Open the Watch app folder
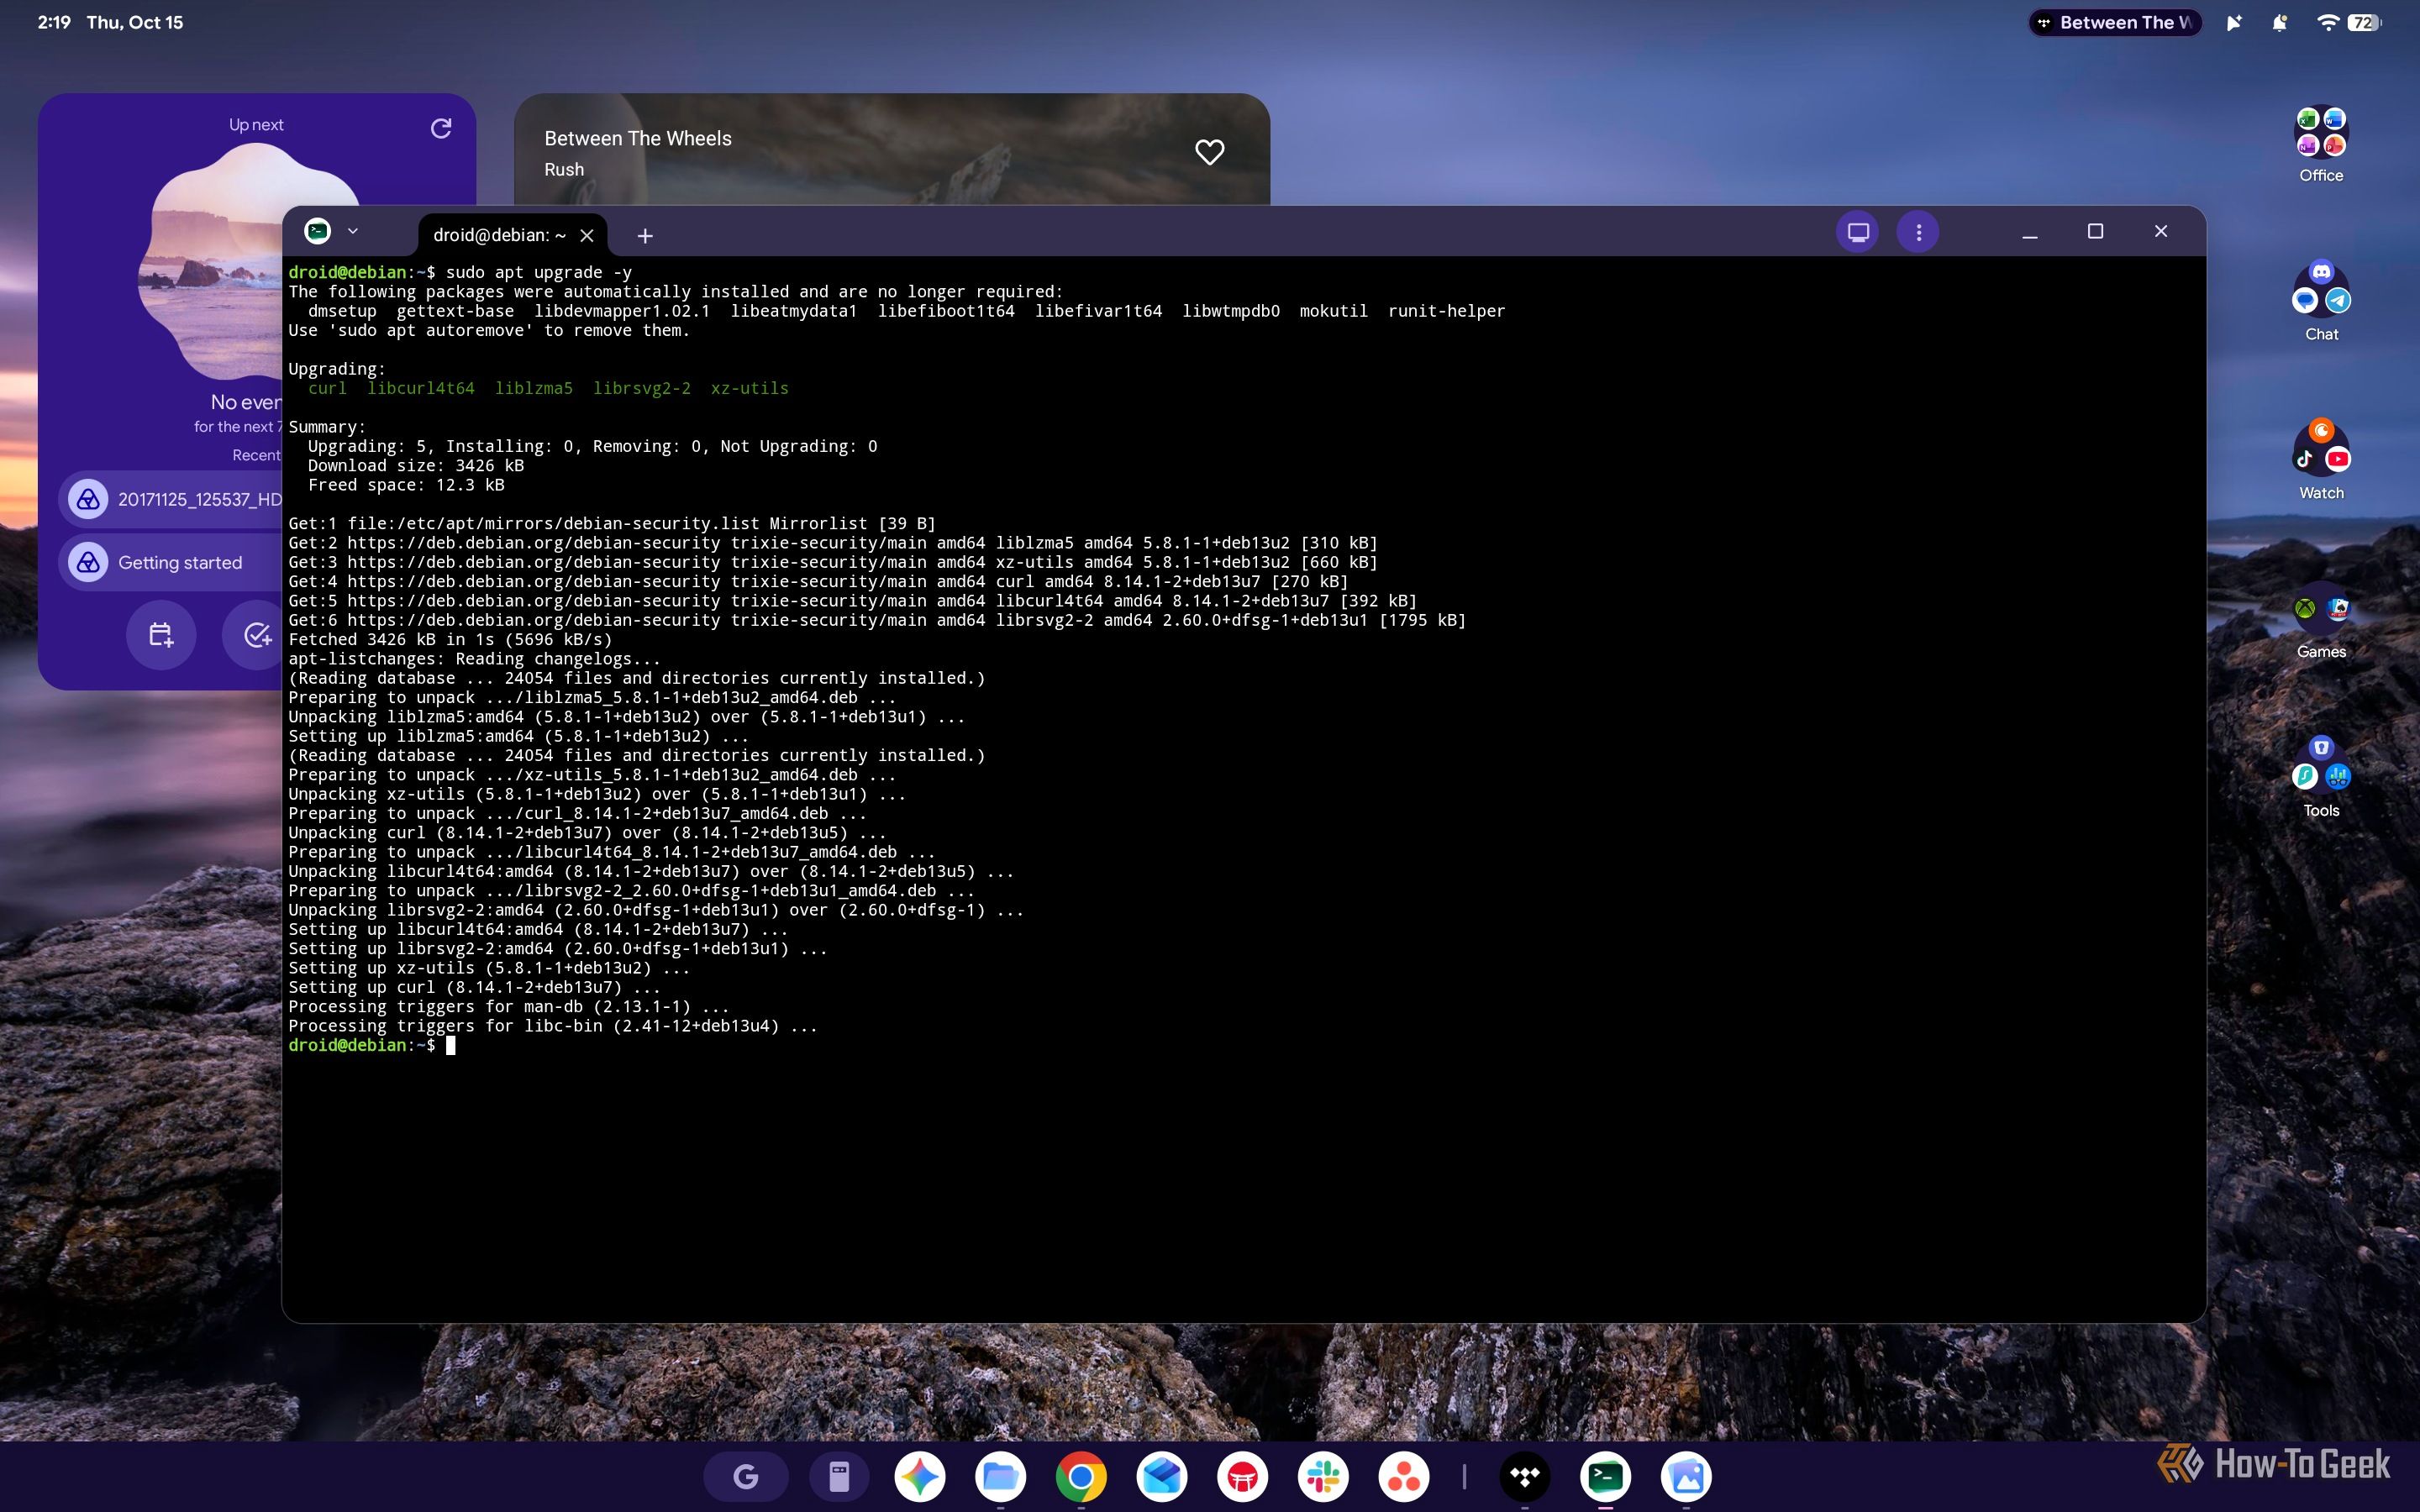 2321,461
